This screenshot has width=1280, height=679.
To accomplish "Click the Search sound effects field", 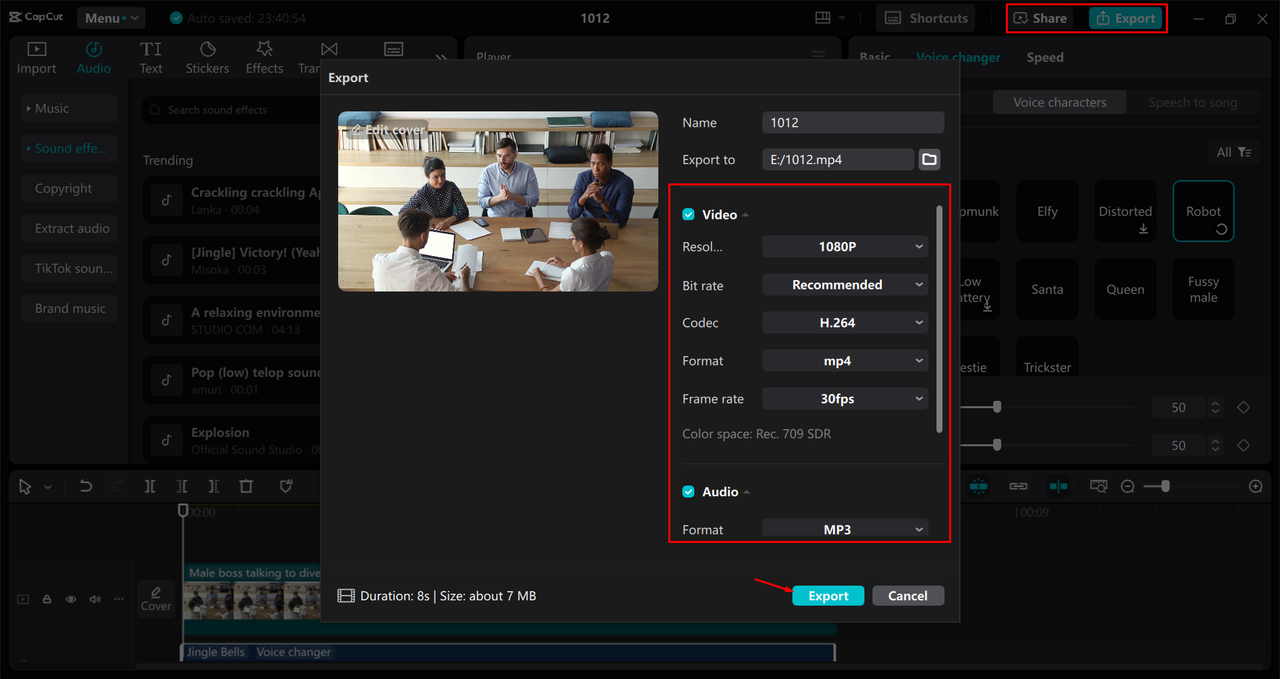I will [233, 110].
